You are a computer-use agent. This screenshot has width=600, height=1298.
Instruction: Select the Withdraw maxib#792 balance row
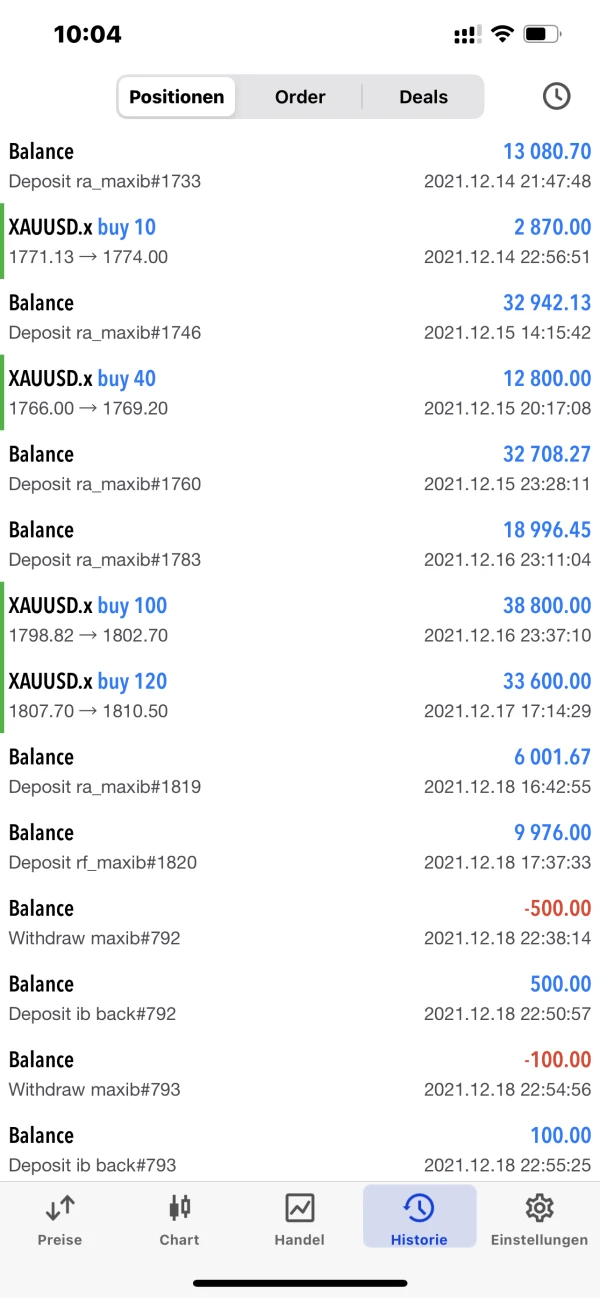(x=300, y=922)
